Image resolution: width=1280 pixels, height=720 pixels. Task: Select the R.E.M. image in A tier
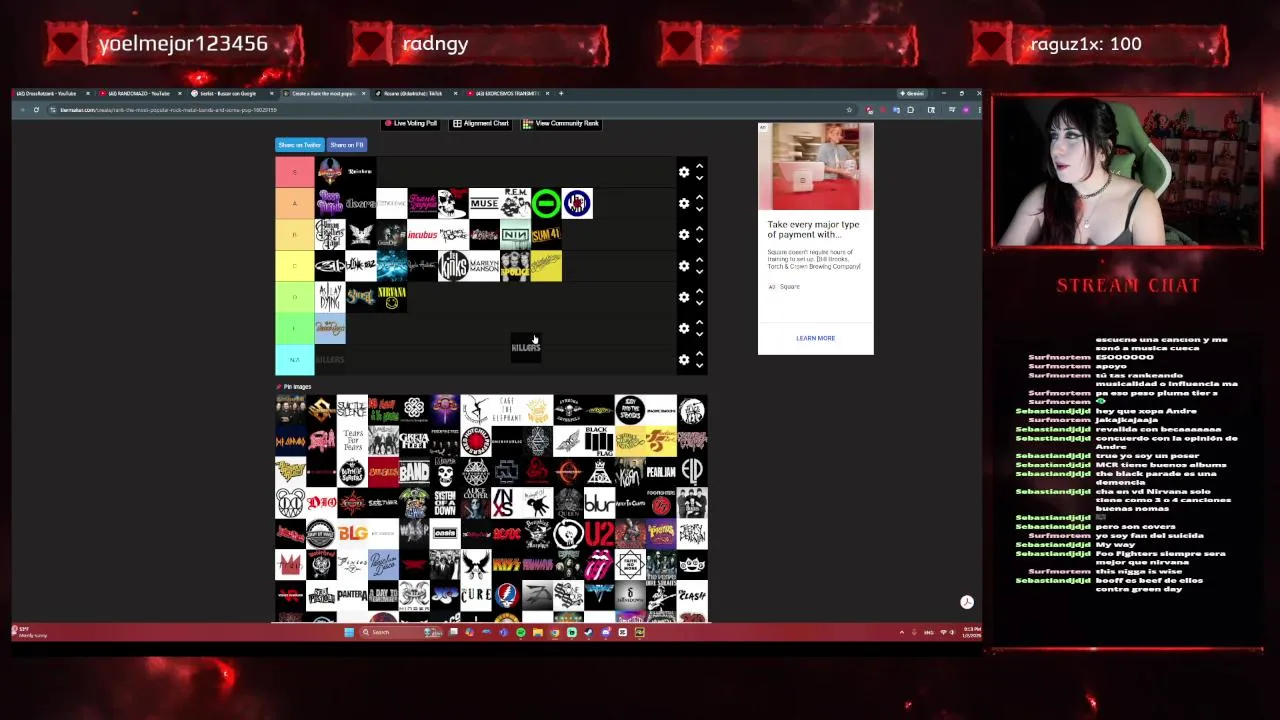pyautogui.click(x=515, y=203)
